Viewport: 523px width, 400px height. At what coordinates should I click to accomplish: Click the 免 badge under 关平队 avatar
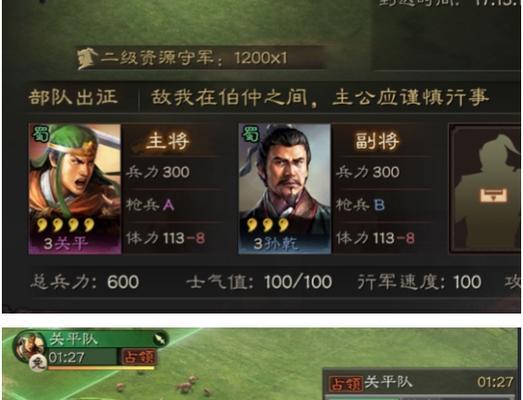coord(37,363)
